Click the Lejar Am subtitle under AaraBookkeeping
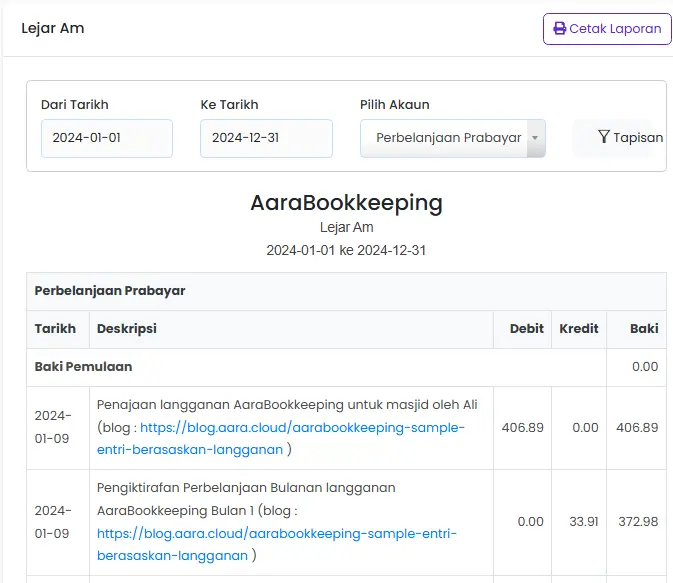Screen dimensions: 673x583 coord(346,227)
